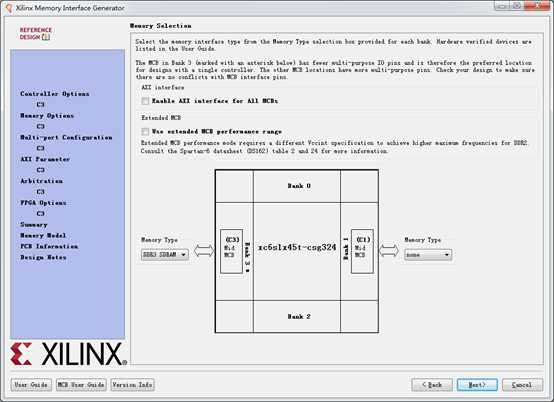This screenshot has height=402, width=554.
Task: Click the (C3) Mid MCB block
Action: (231, 251)
